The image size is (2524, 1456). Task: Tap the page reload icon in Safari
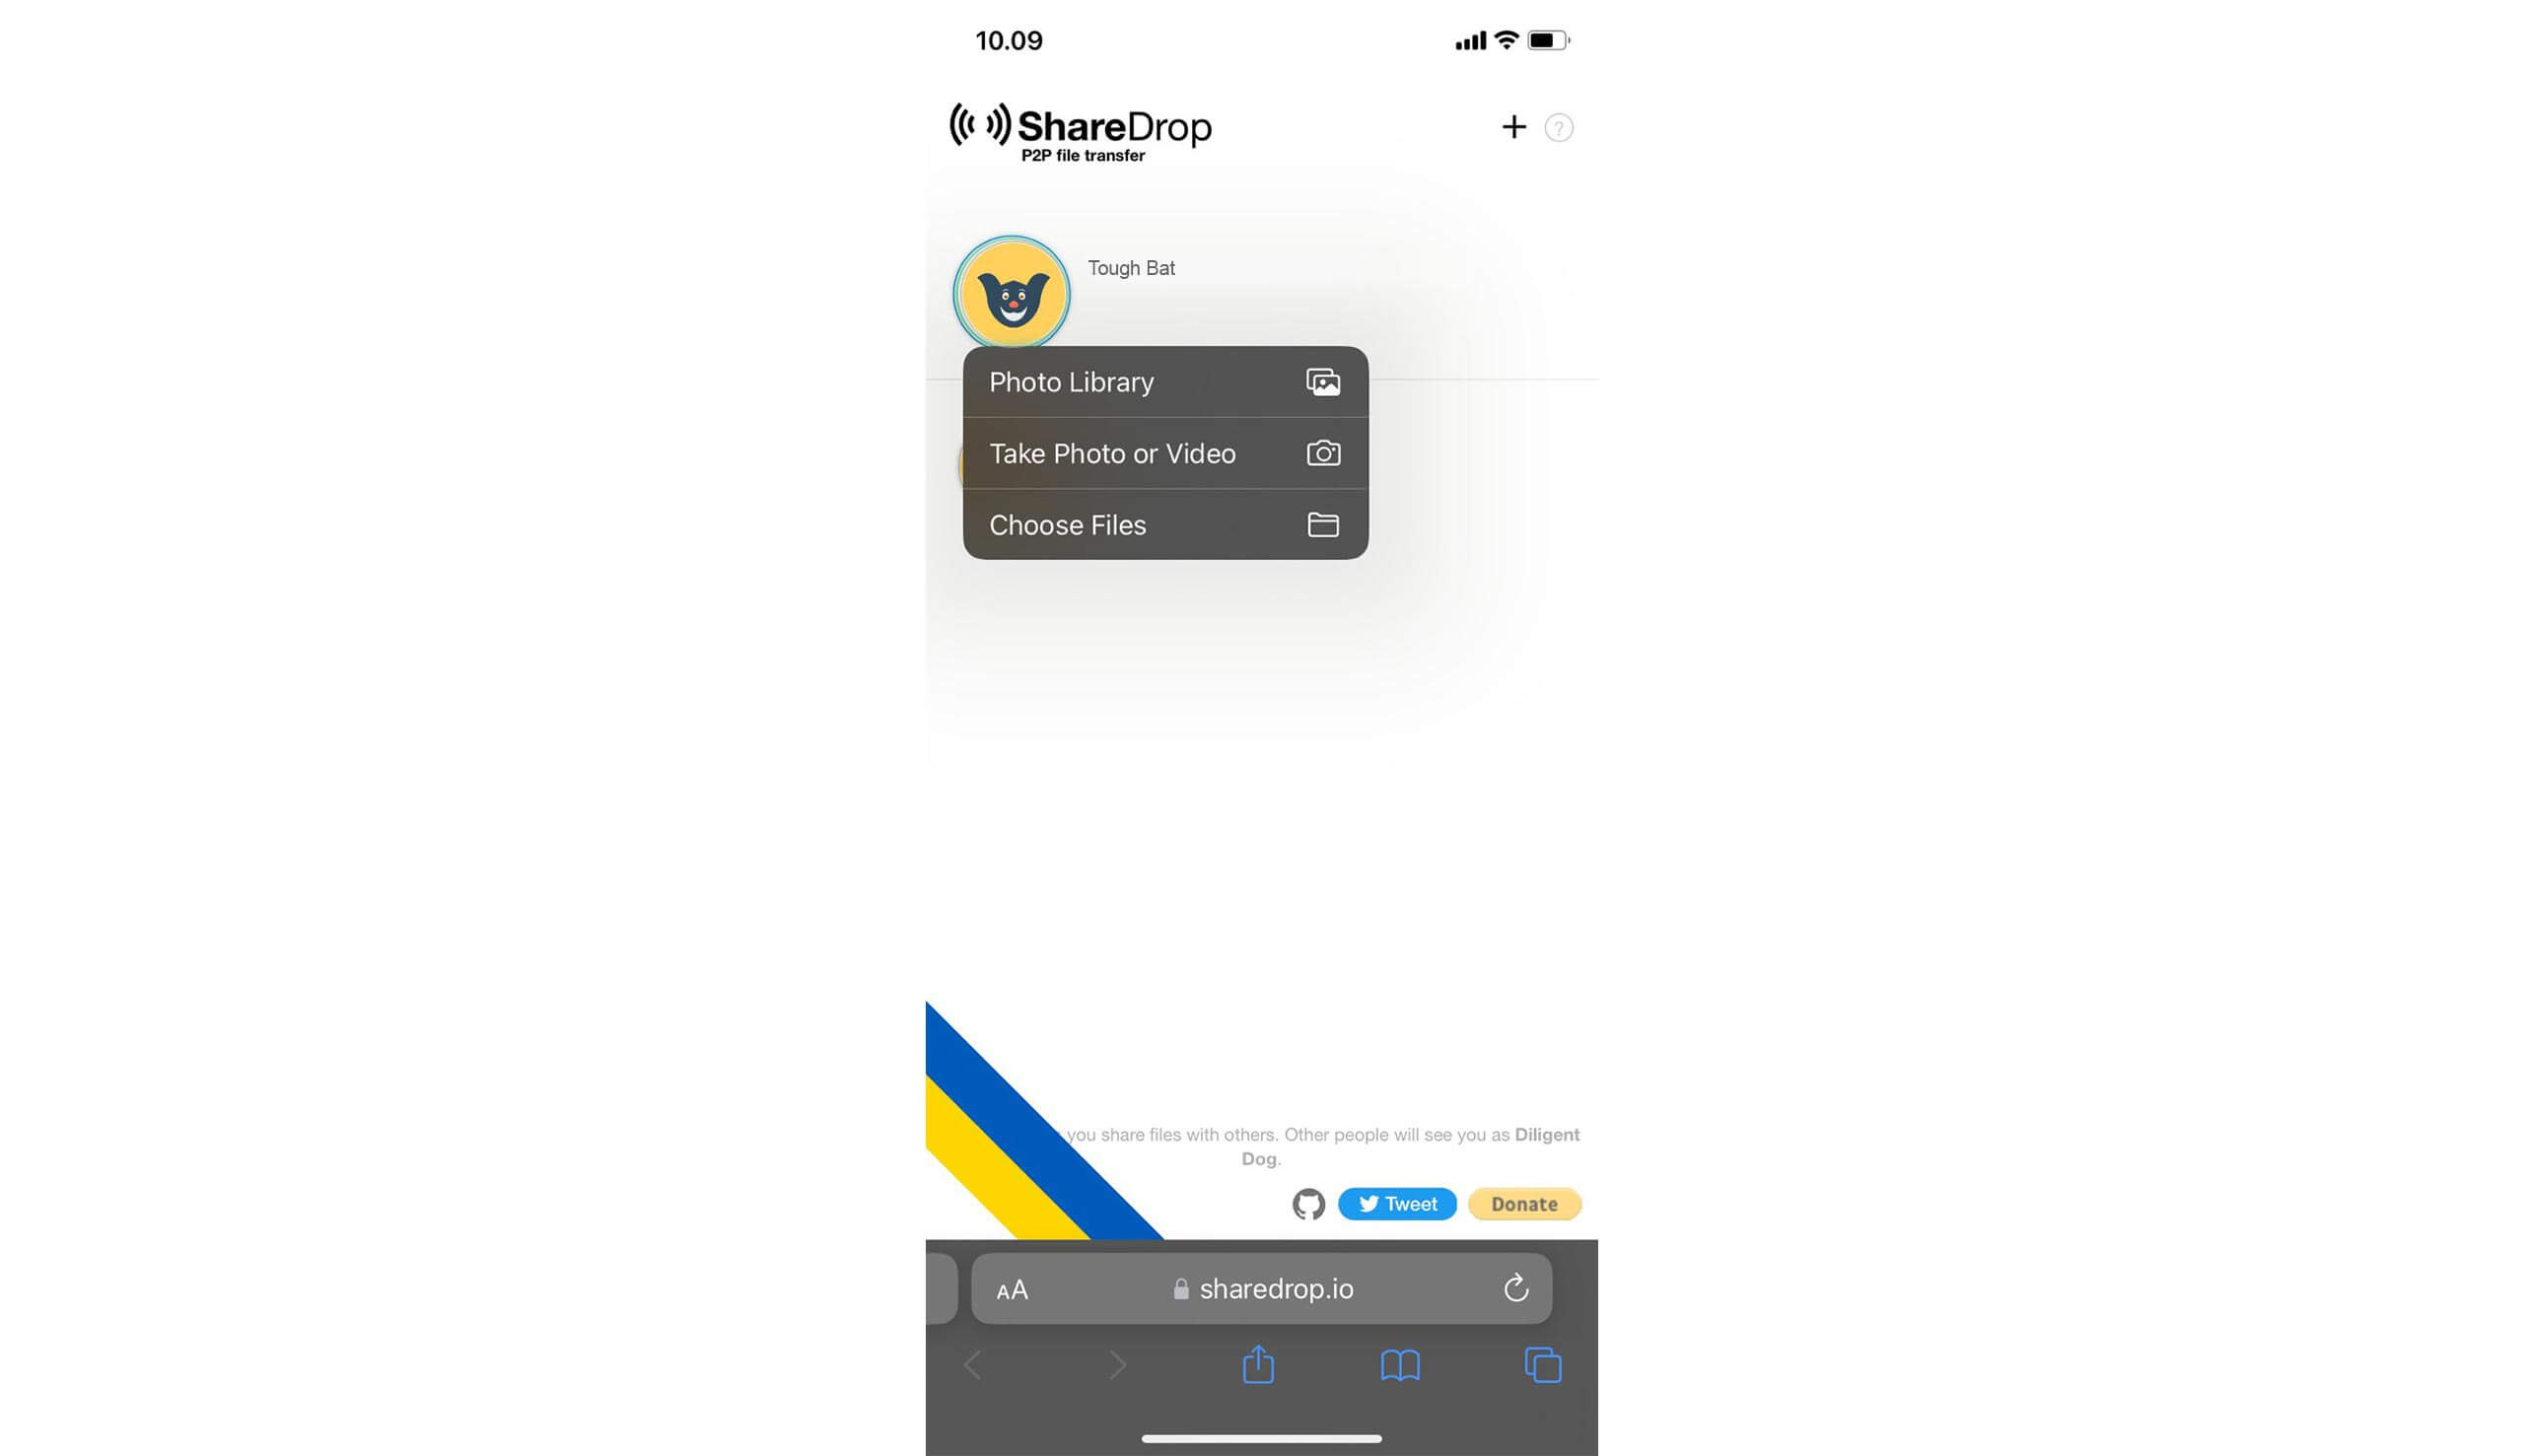tap(1511, 1287)
